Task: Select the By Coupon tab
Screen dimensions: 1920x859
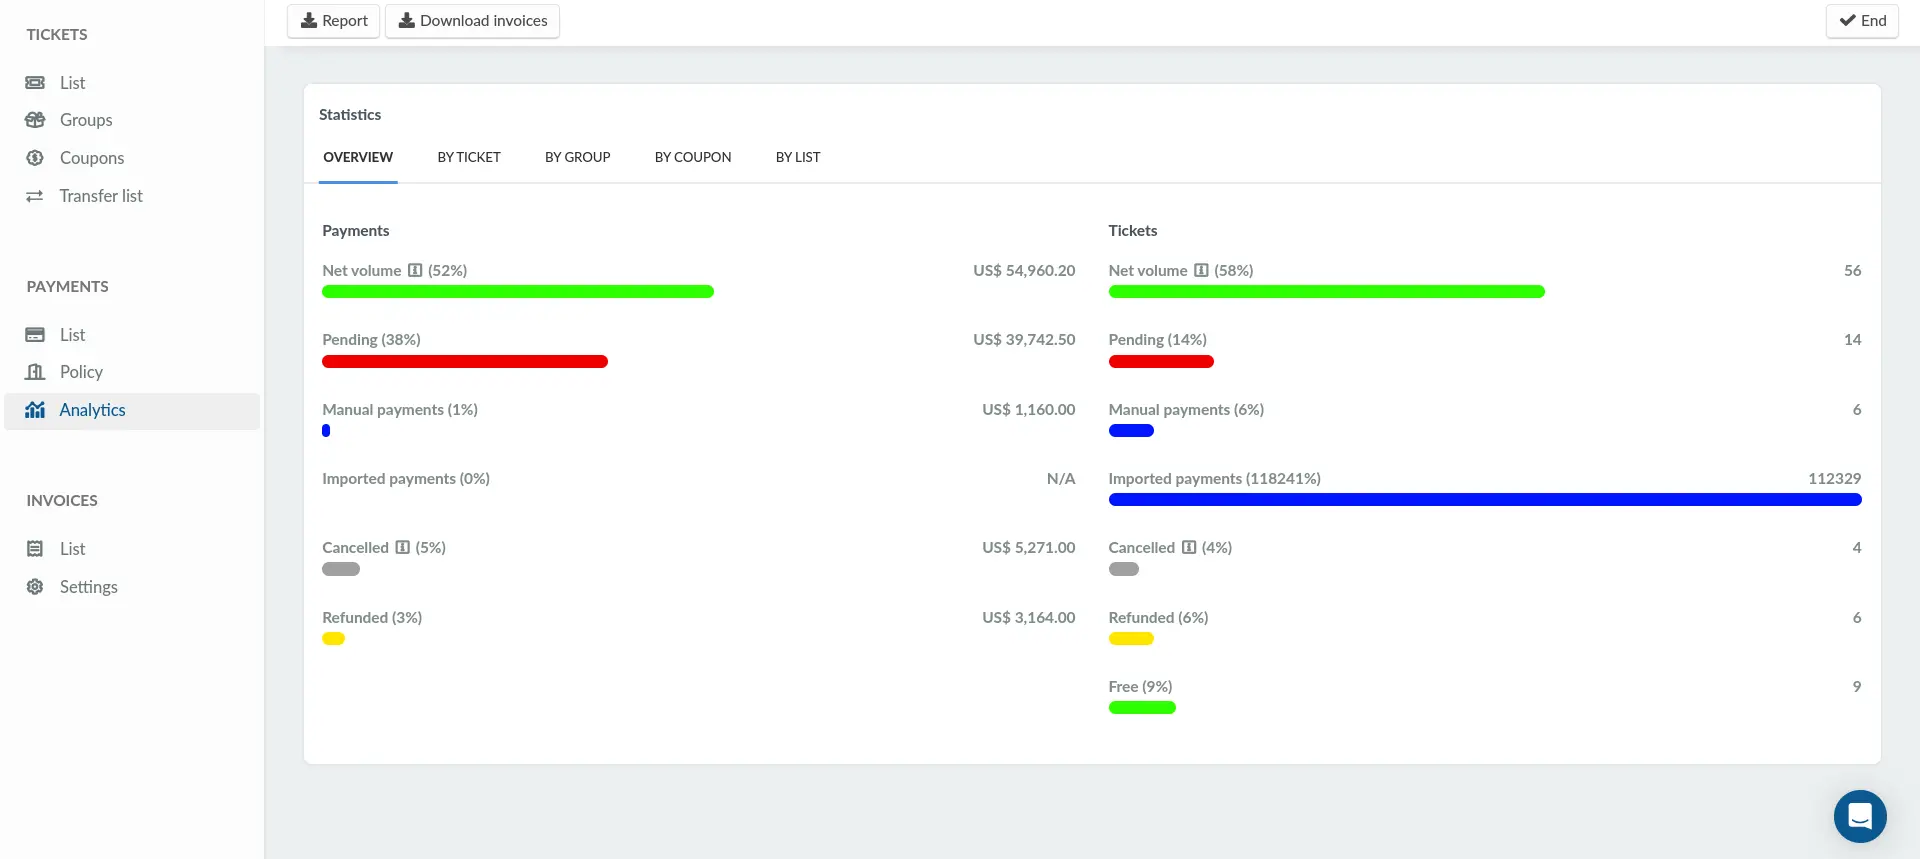Action: click(x=693, y=157)
